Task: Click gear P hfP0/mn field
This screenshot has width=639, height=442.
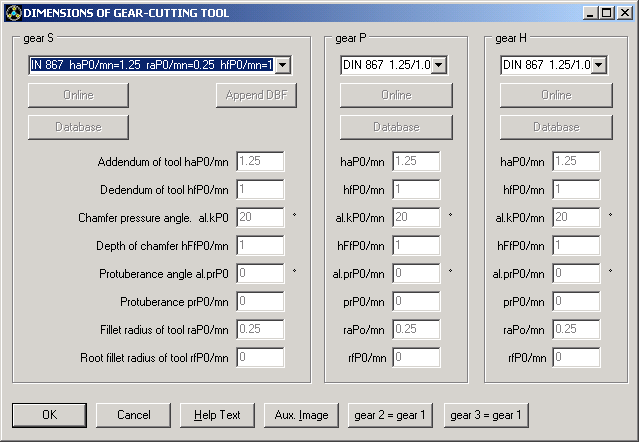Action: [416, 189]
